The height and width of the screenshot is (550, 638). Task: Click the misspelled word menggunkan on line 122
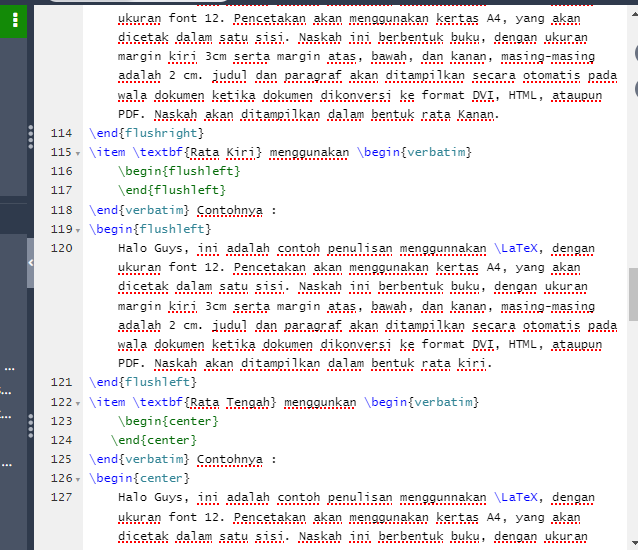(x=320, y=402)
